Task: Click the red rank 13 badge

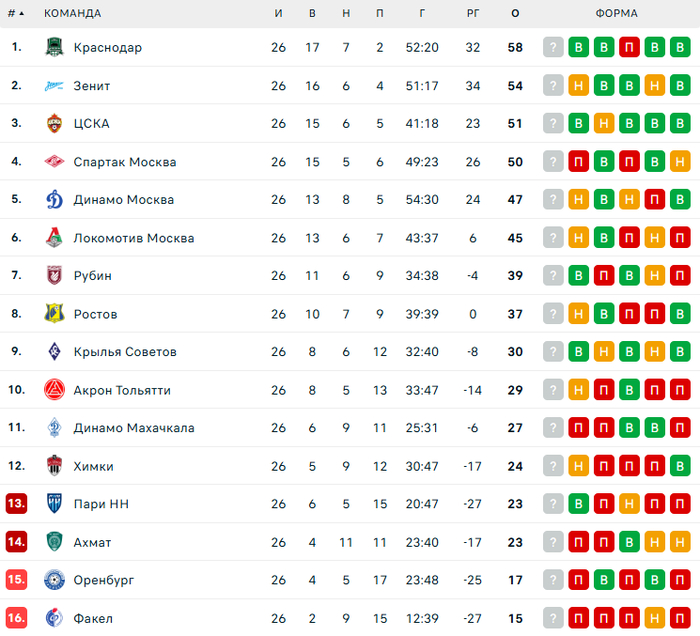Action: (x=16, y=504)
